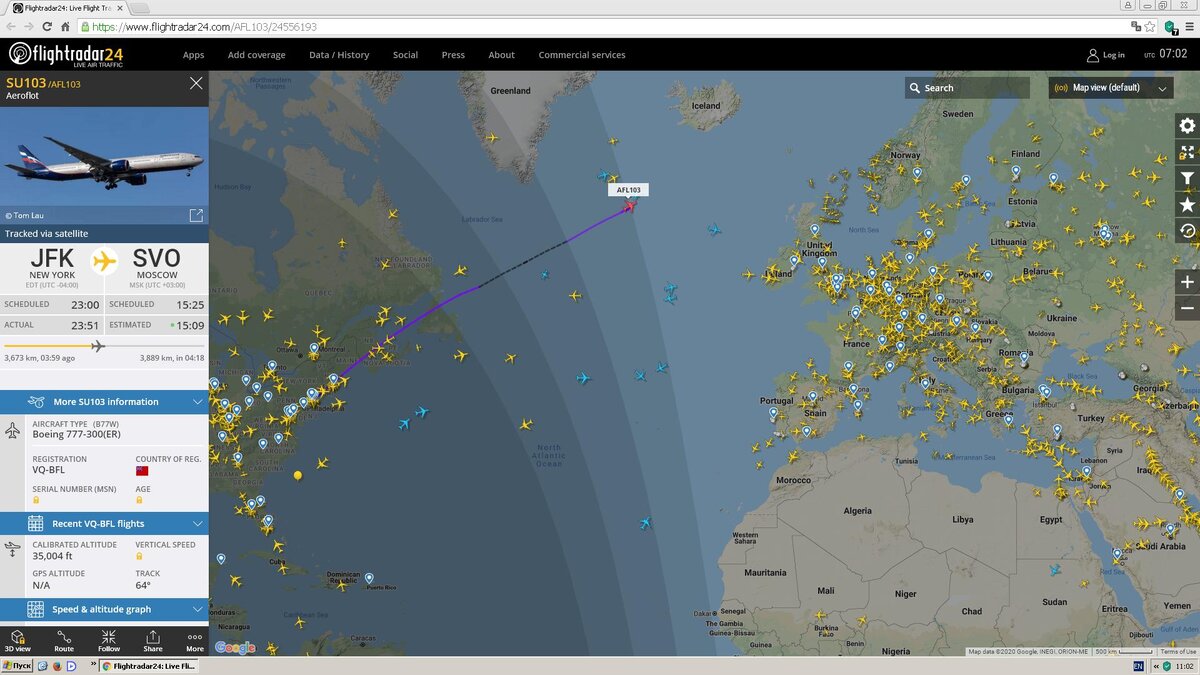Open the Add coverage menu

[x=256, y=55]
